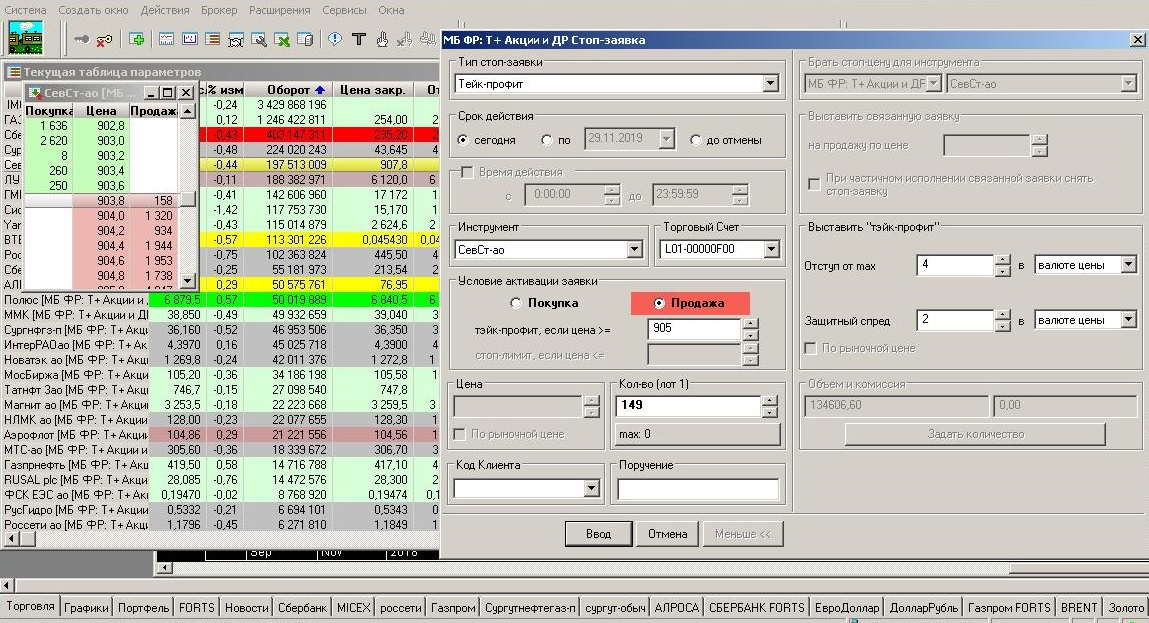
Task: Click the Полюс row in parameters table
Action: [221, 300]
